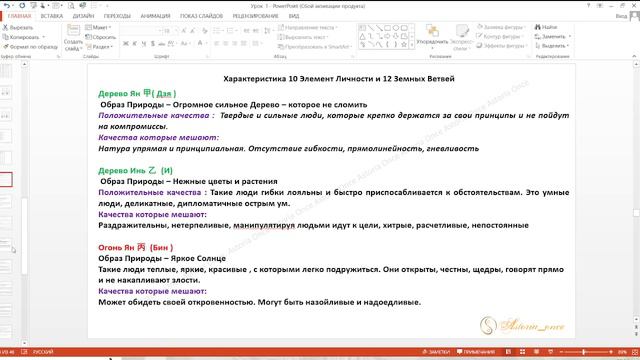Viewport: 640px width, 360px height.
Task: Open the font name combo box
Action: tap(141, 31)
